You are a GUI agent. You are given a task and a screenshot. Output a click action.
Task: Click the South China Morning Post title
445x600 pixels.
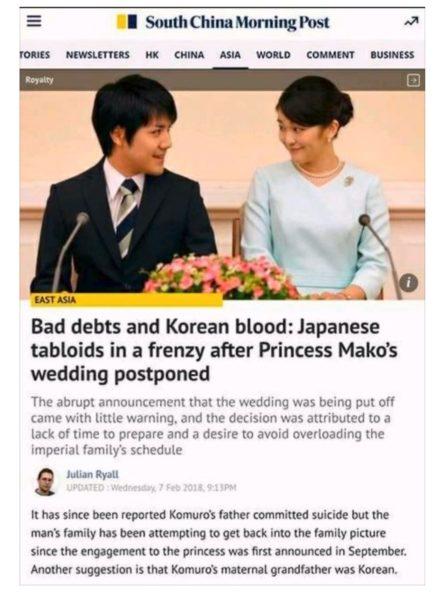(237, 22)
